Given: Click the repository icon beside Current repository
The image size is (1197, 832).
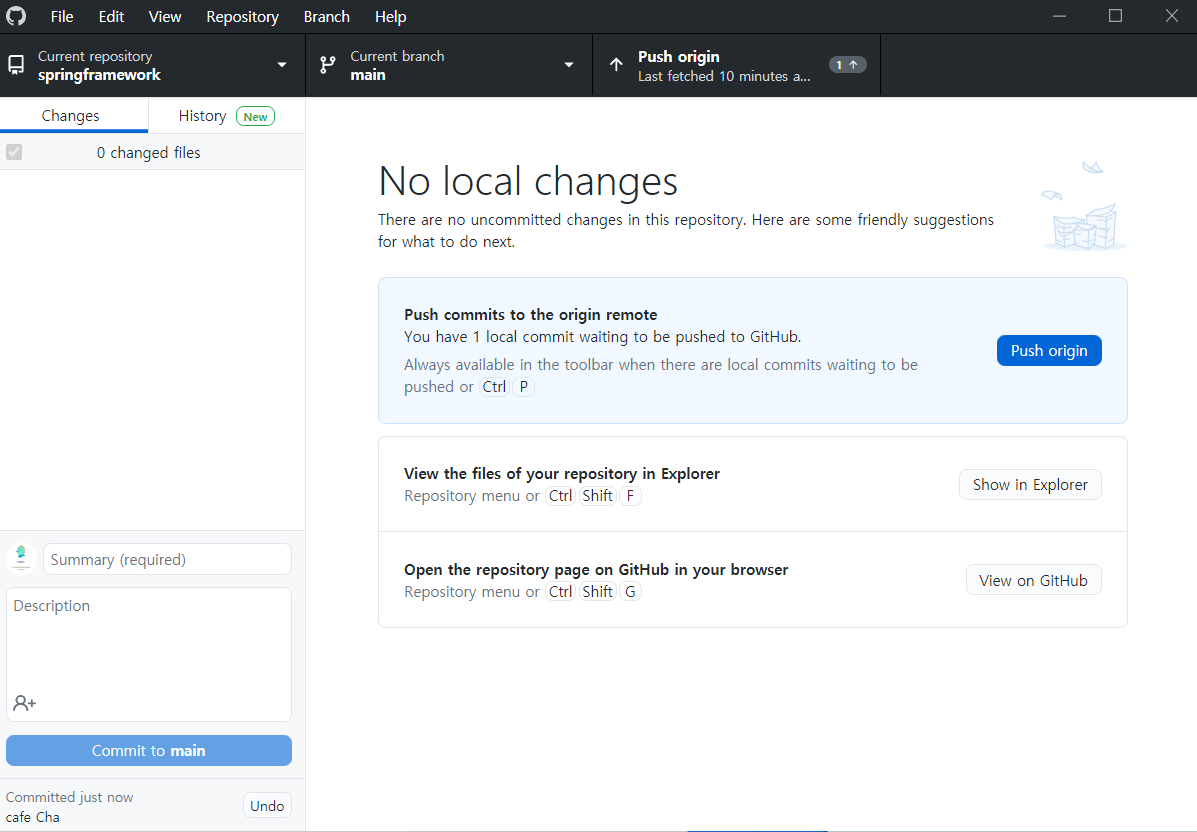Looking at the screenshot, I should tap(16, 66).
